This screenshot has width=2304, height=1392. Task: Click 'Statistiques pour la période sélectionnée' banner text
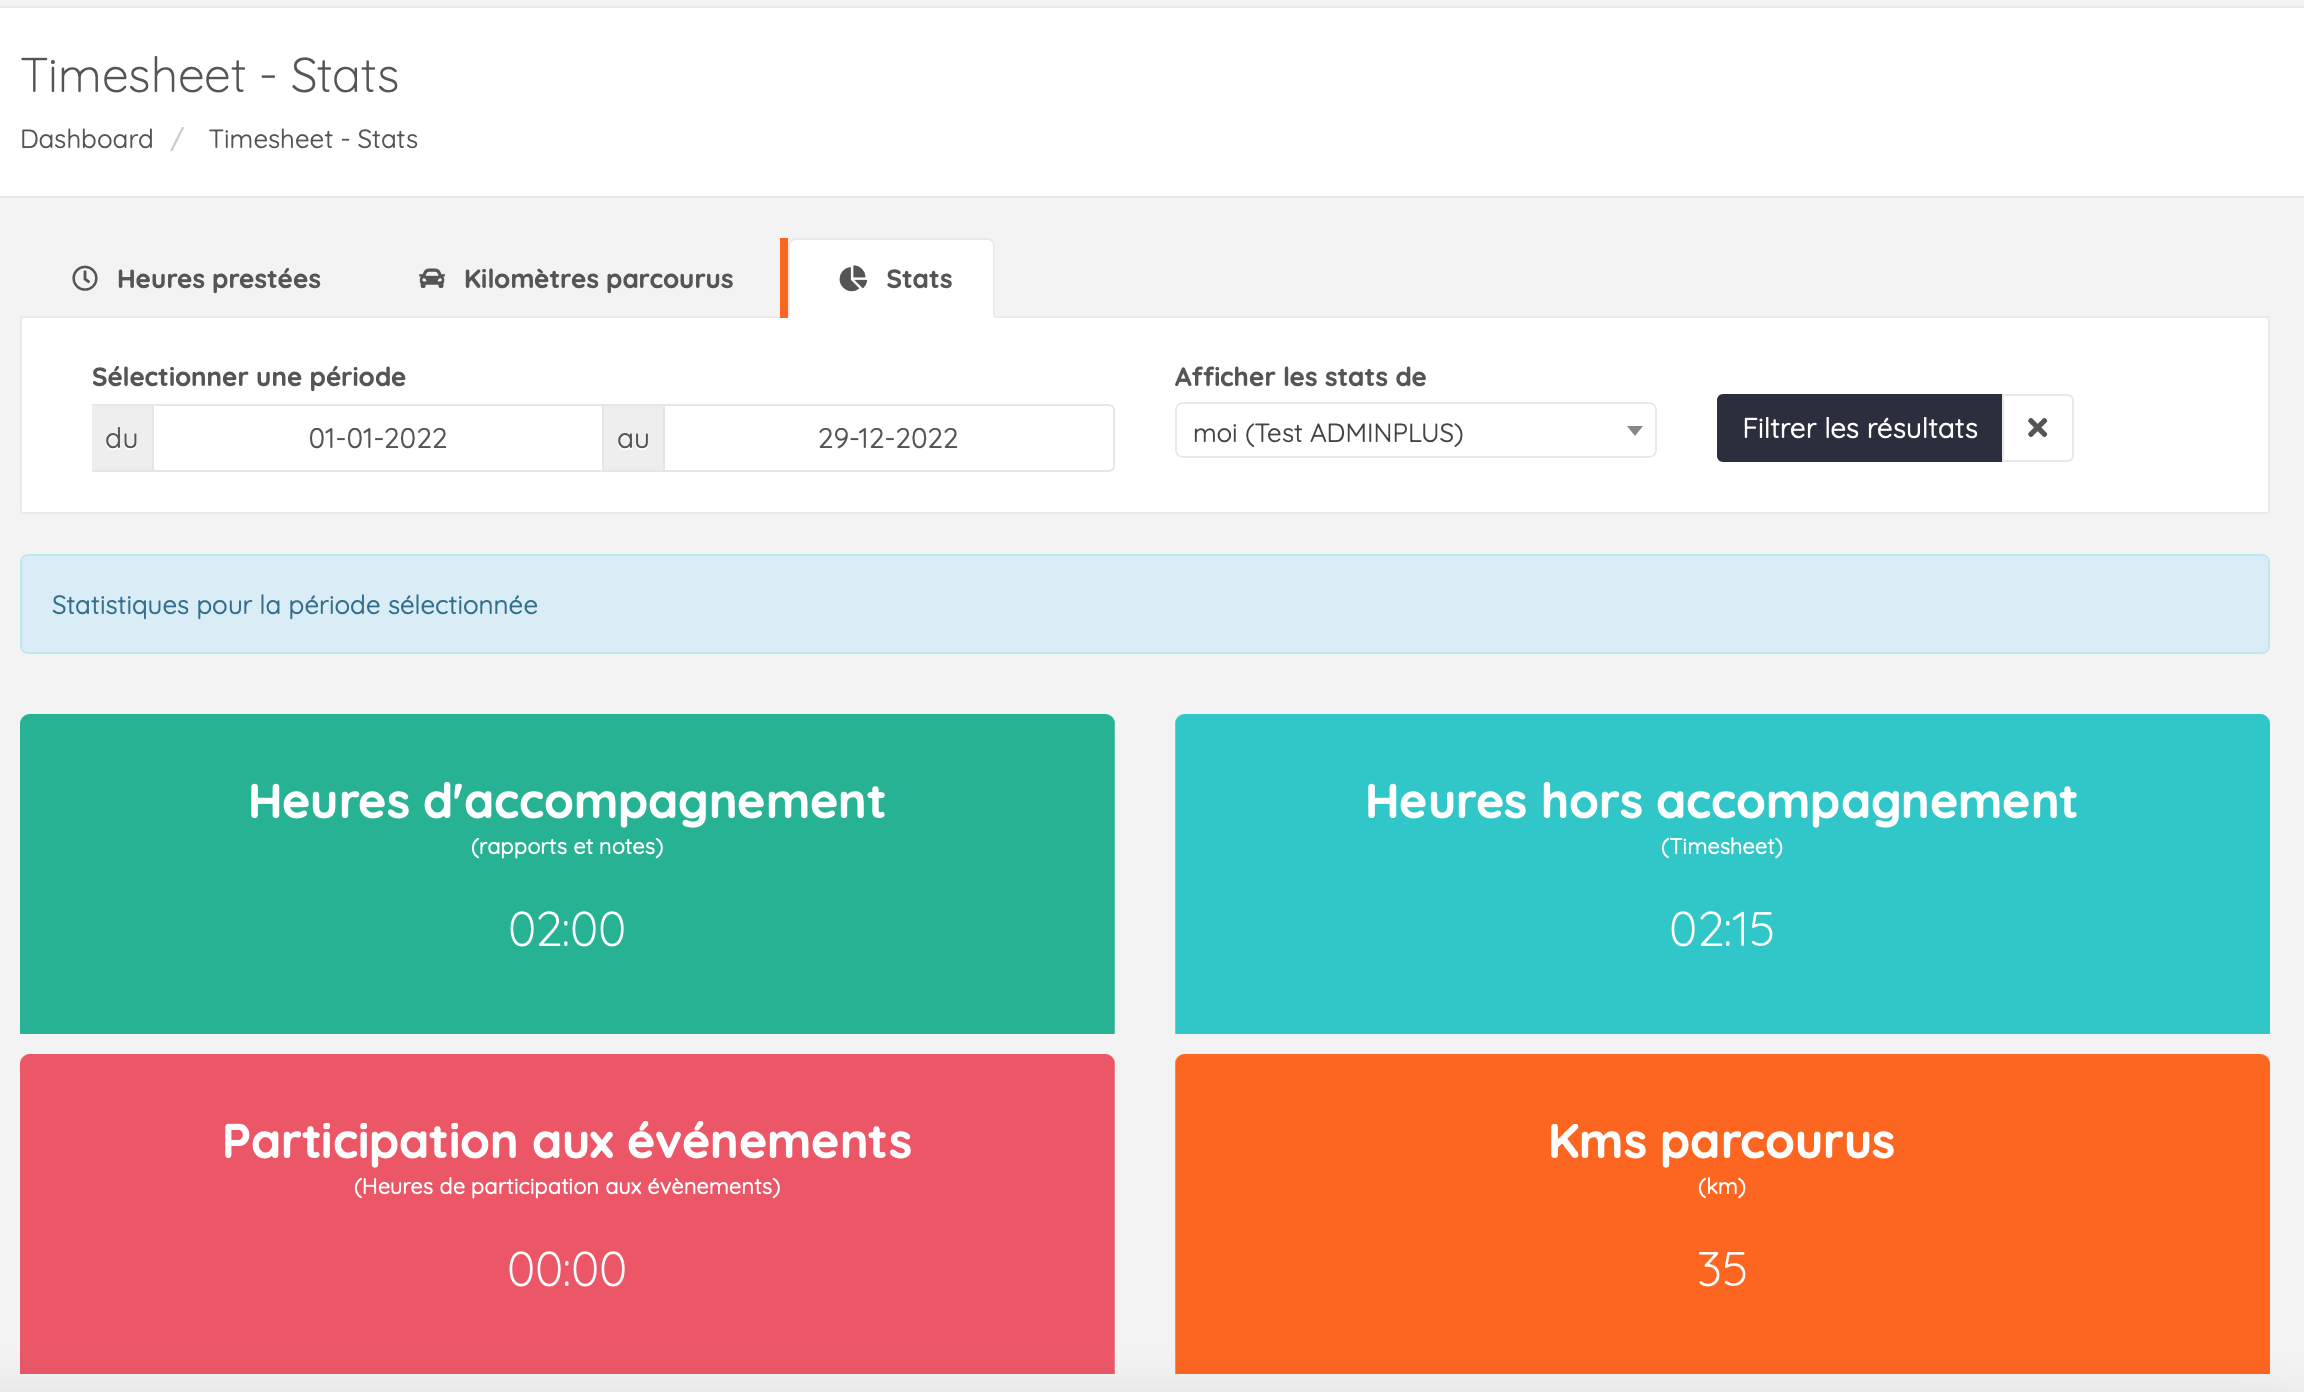[x=295, y=605]
